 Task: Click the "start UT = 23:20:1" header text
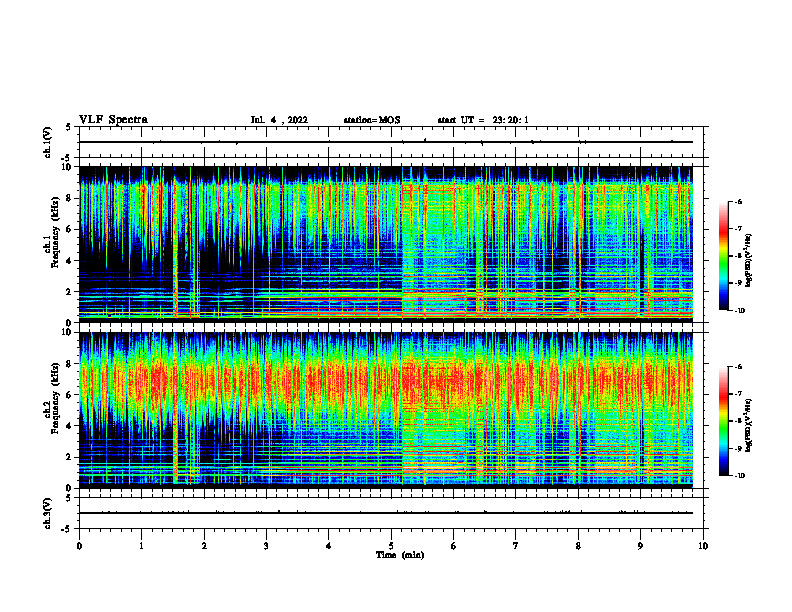click(483, 120)
